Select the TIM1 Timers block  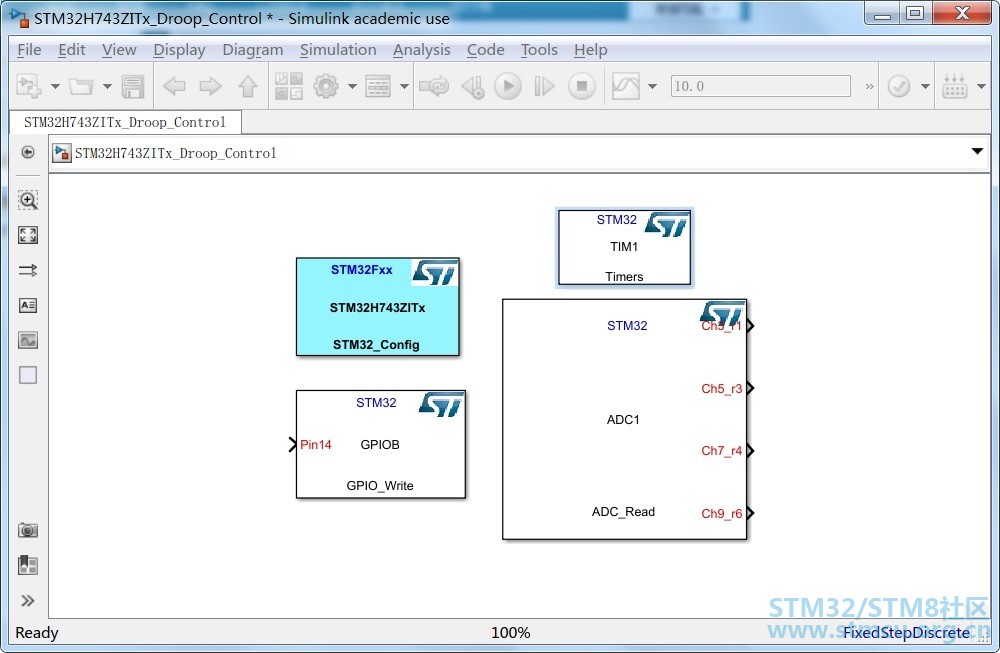tap(624, 247)
